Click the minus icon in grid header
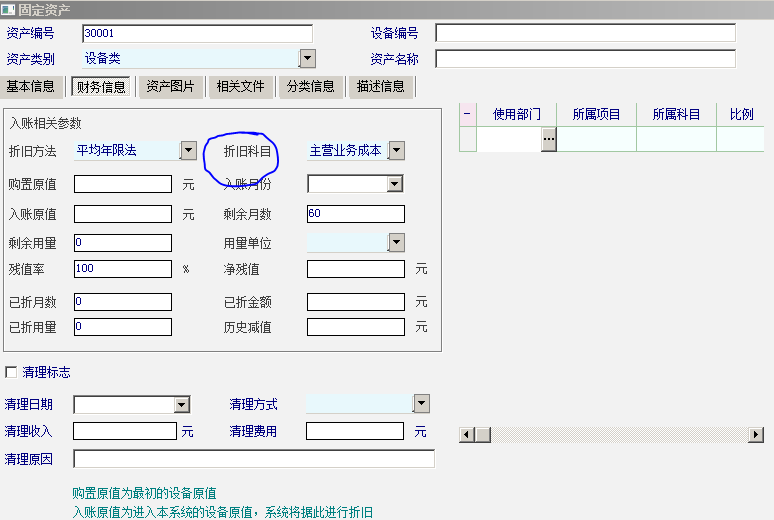Viewport: 774px width, 520px height. 467,114
